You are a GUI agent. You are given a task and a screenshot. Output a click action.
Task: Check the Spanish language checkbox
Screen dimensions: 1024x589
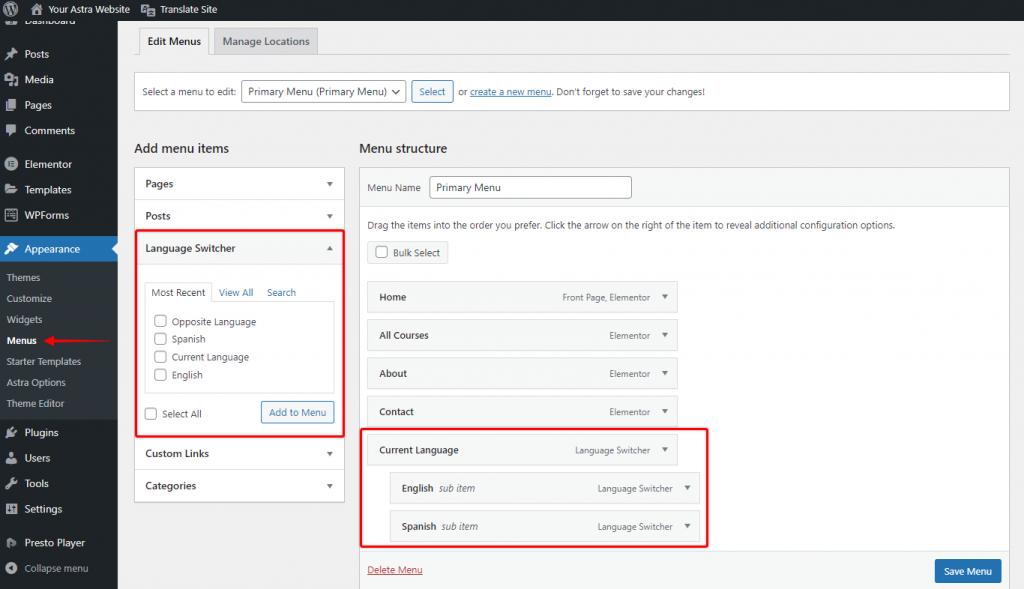tap(160, 339)
